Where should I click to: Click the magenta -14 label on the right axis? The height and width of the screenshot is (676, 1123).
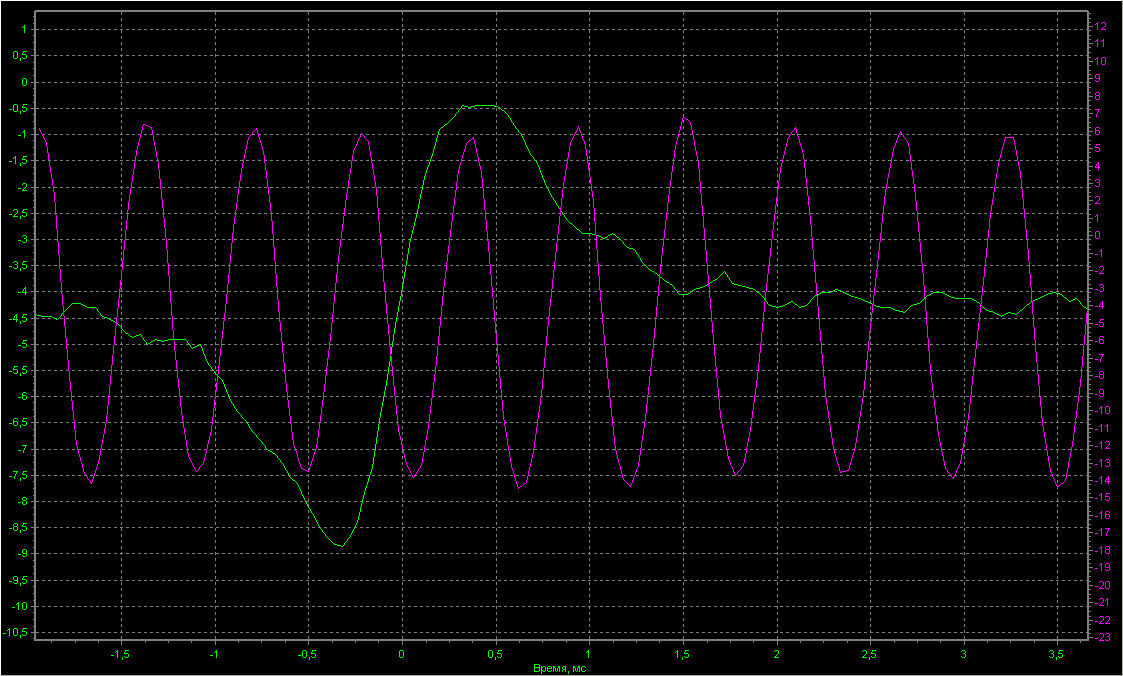pos(1101,480)
